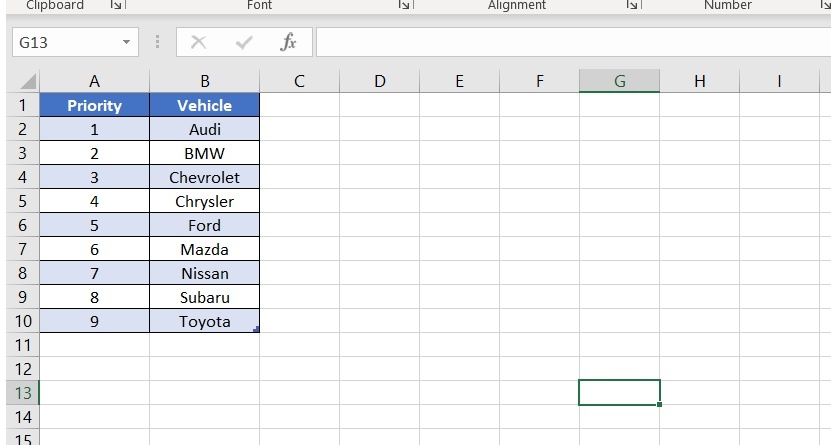Select the cell containing Chrysler
Image resolution: width=831 pixels, height=445 pixels.
coord(205,201)
